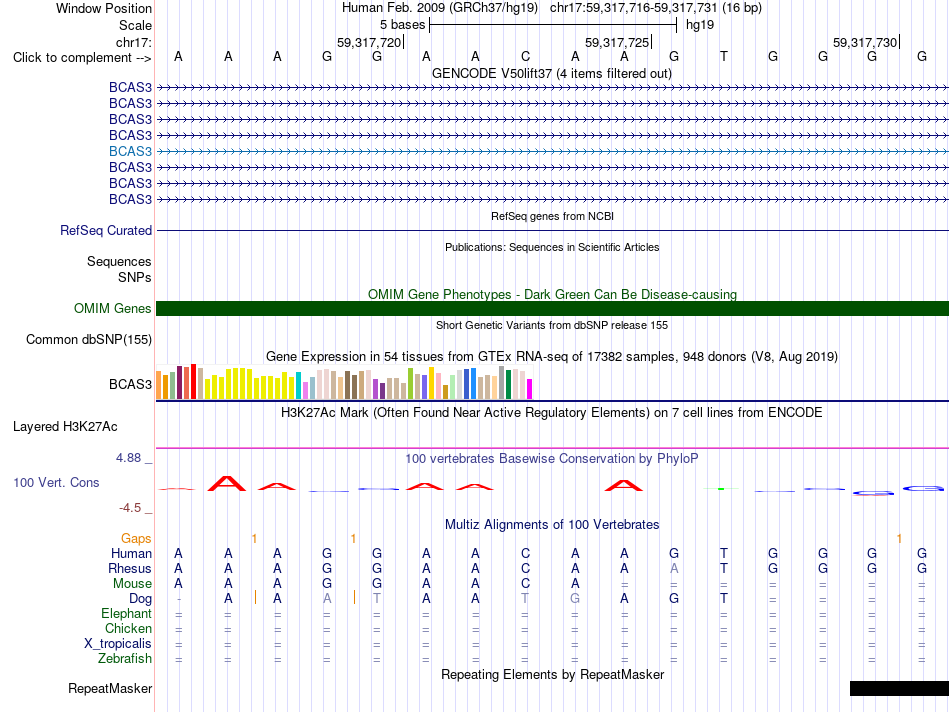Open the Common dbSNP(155) track label
Screen dimensions: 950x712
pos(88,339)
